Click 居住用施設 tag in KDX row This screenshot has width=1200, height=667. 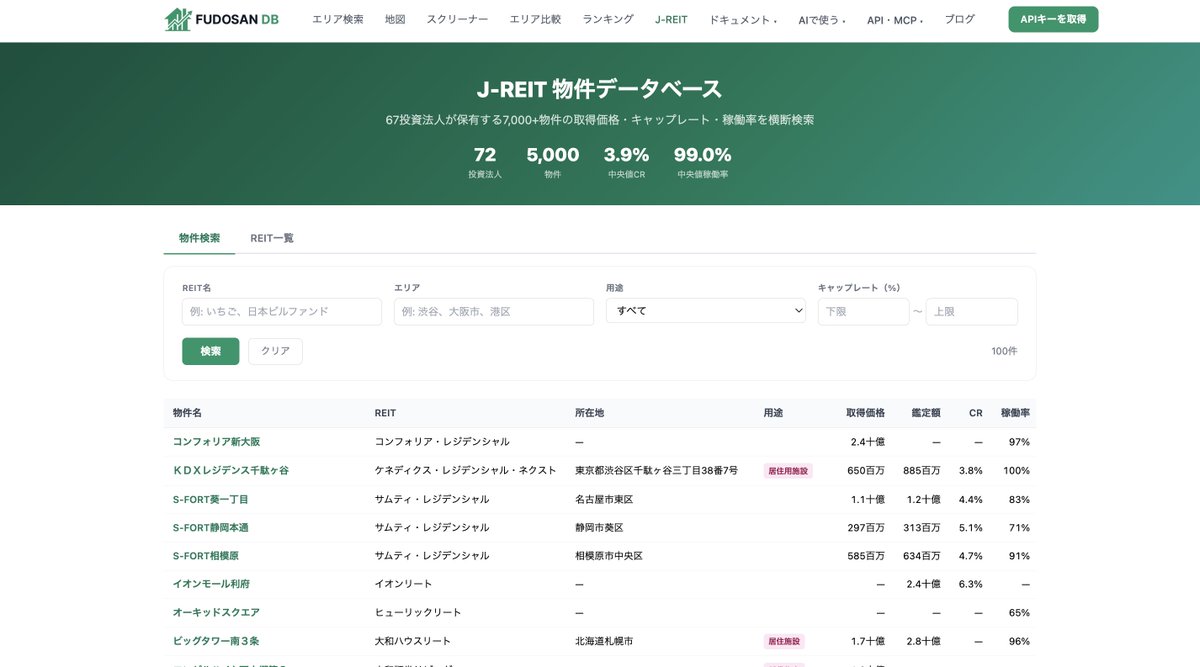(788, 470)
